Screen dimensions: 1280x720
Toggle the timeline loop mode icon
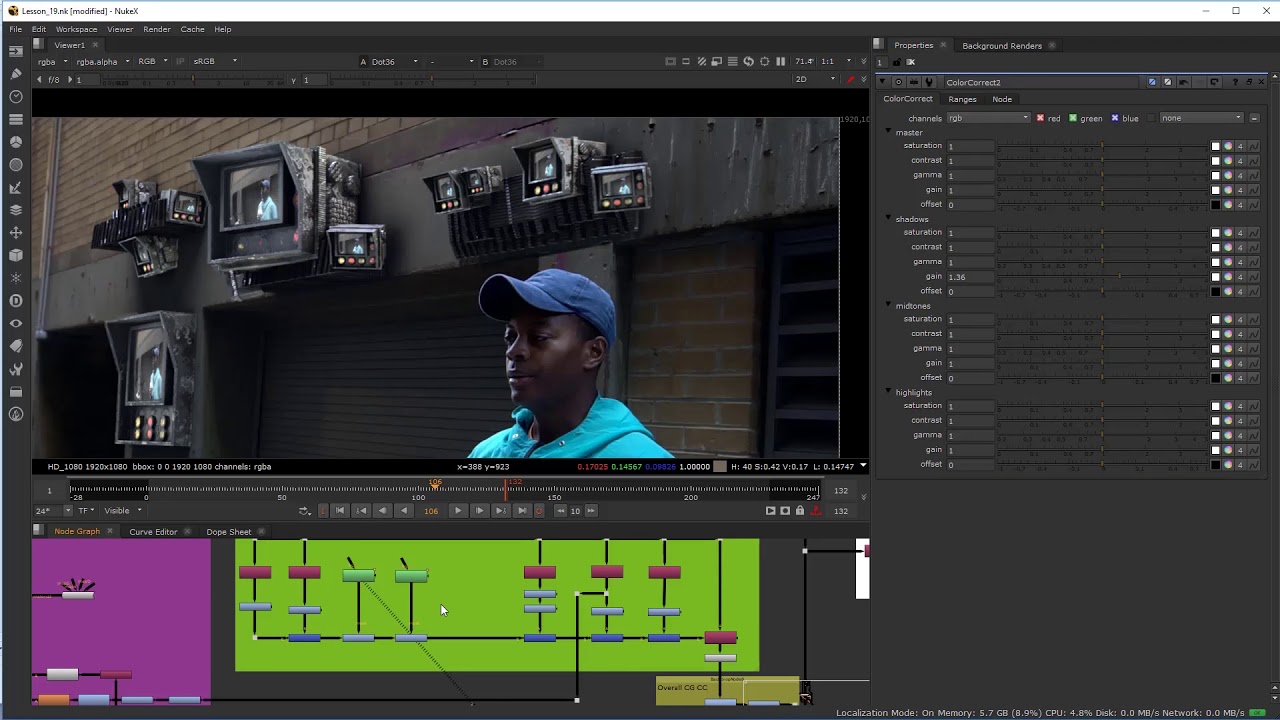304,510
